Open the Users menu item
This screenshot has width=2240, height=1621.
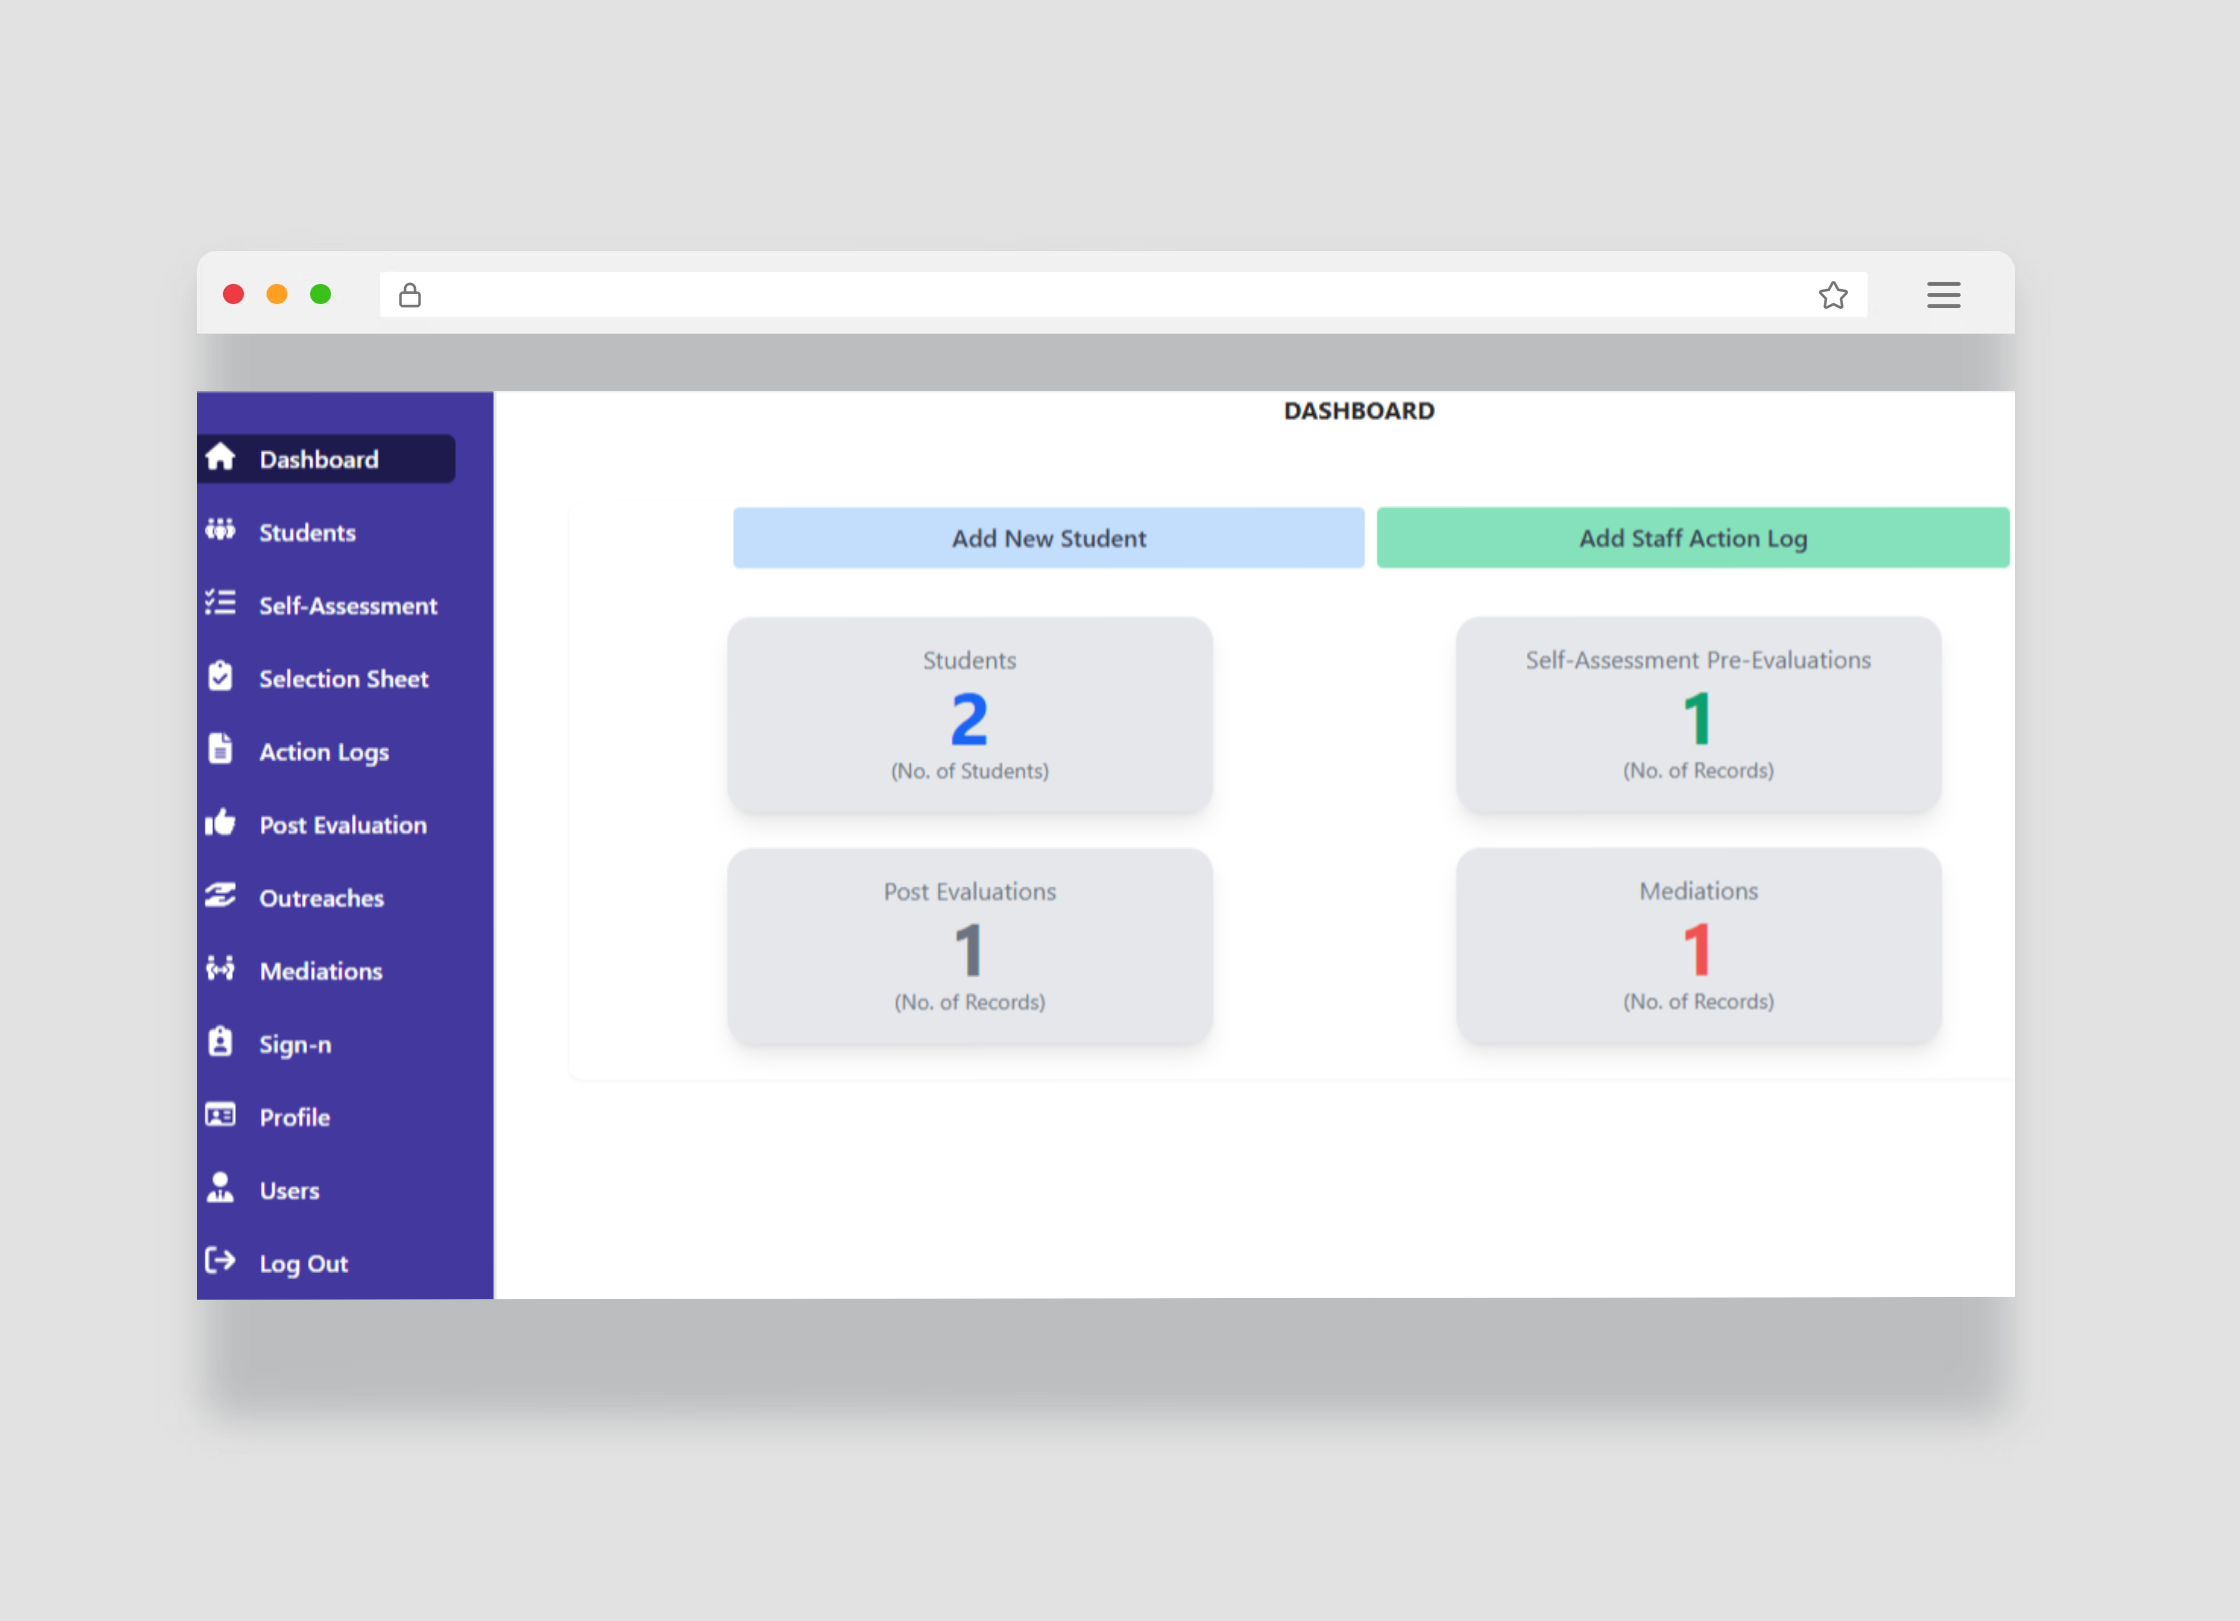pyautogui.click(x=289, y=1190)
